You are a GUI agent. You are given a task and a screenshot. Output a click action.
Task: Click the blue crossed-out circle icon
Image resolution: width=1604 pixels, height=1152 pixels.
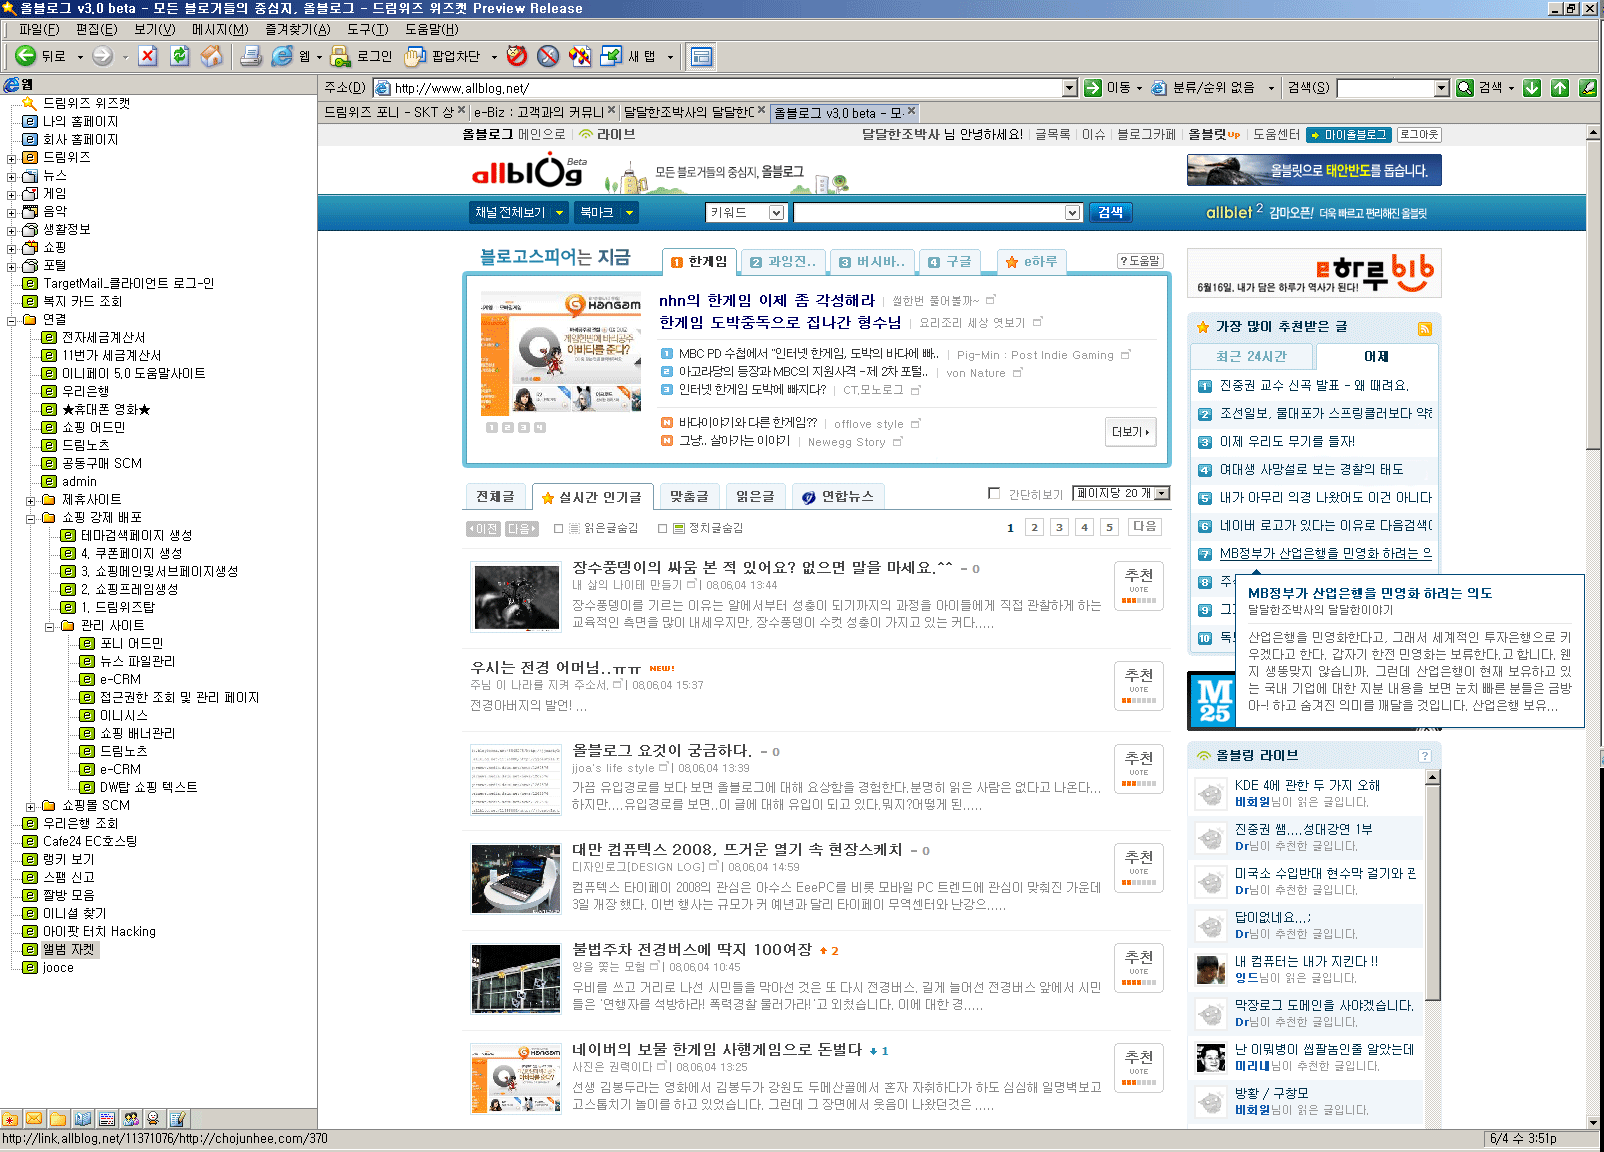coord(548,56)
